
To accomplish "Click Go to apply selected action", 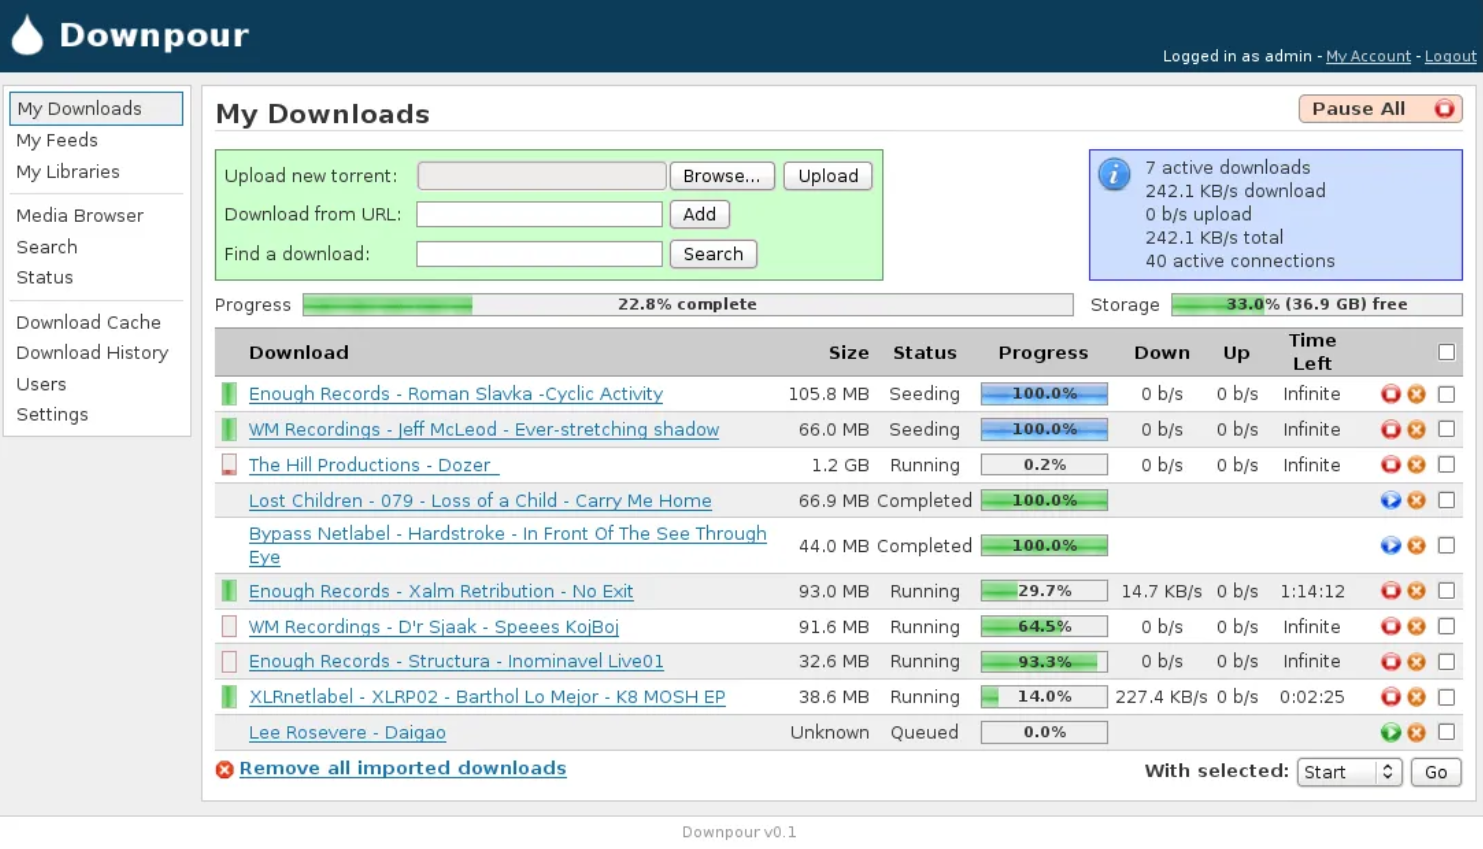I will click(x=1436, y=772).
